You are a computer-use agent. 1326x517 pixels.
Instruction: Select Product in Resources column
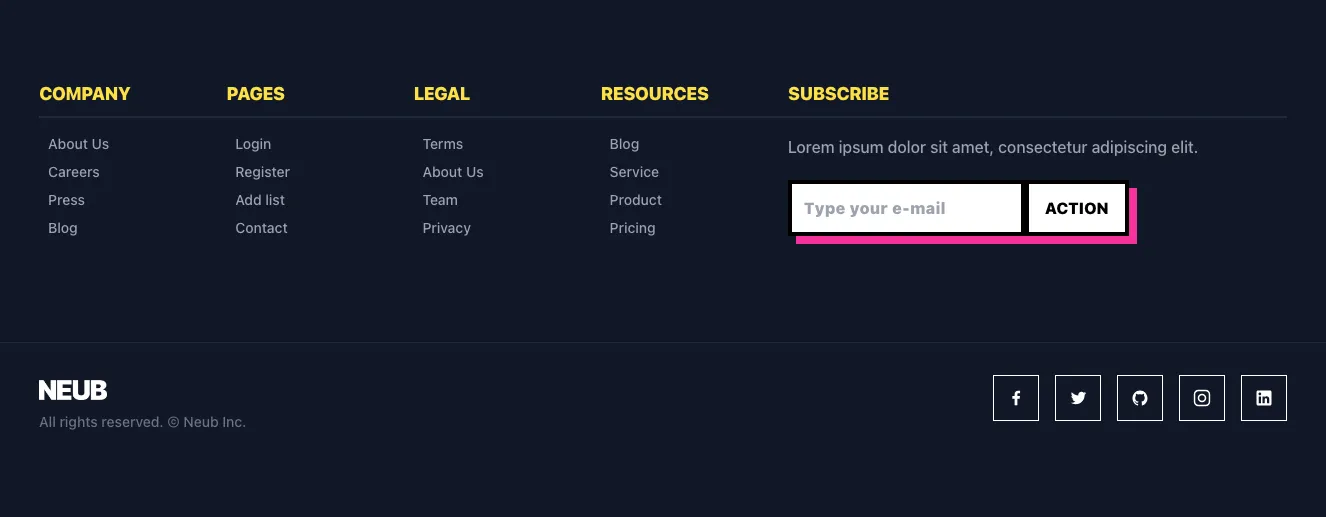click(x=635, y=200)
